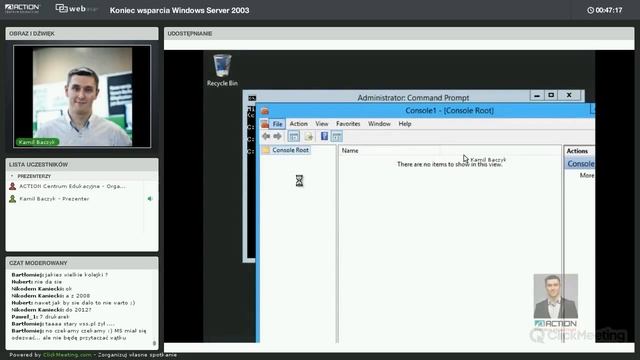Click the Console1 title bar icon
Viewport: 640px width, 360px height.
tap(265, 111)
